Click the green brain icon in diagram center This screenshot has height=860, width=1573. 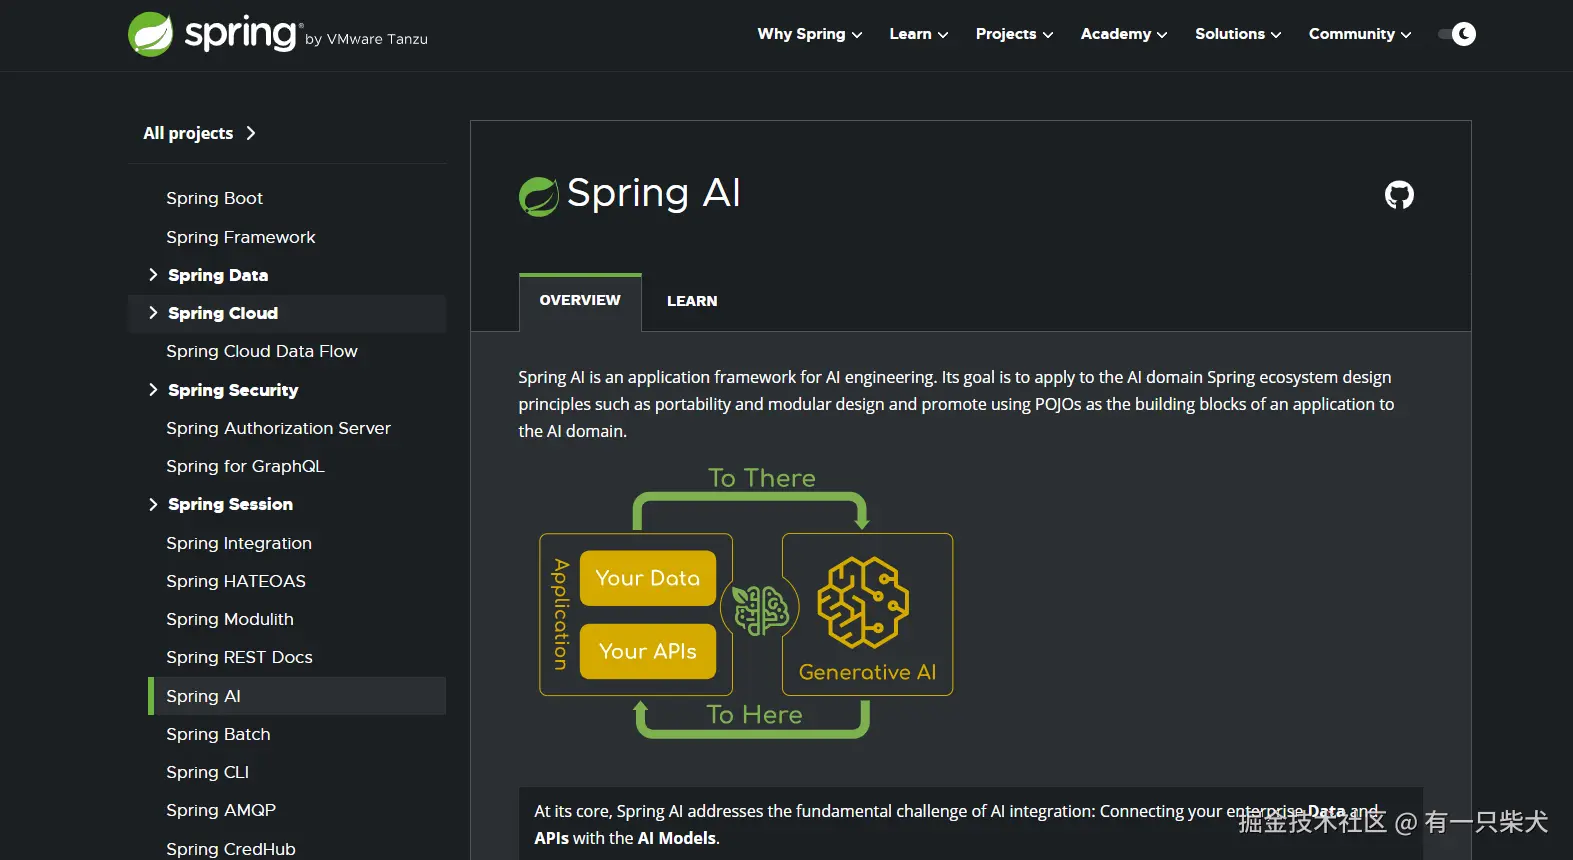point(761,610)
